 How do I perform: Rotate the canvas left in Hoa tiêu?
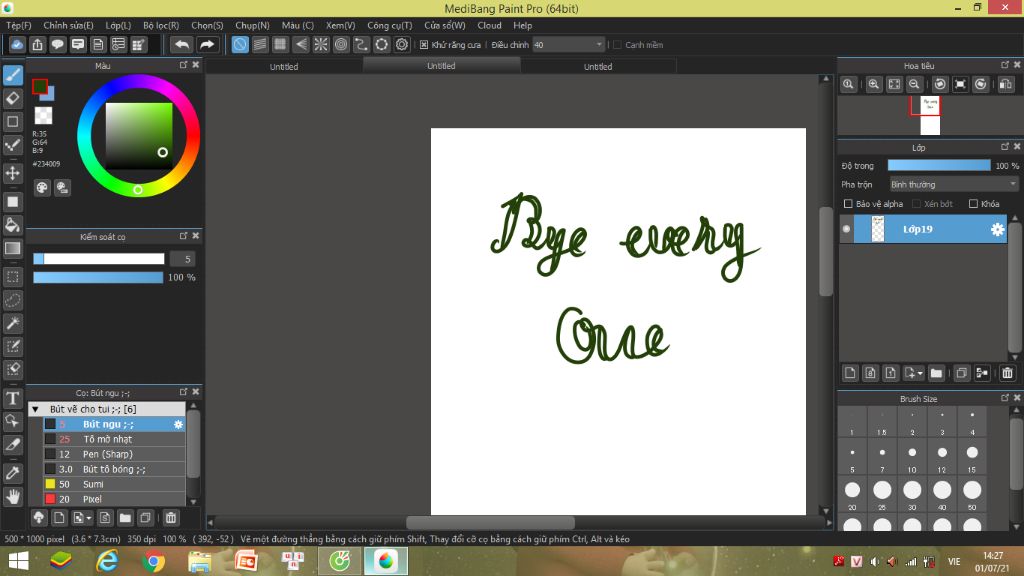(x=940, y=84)
